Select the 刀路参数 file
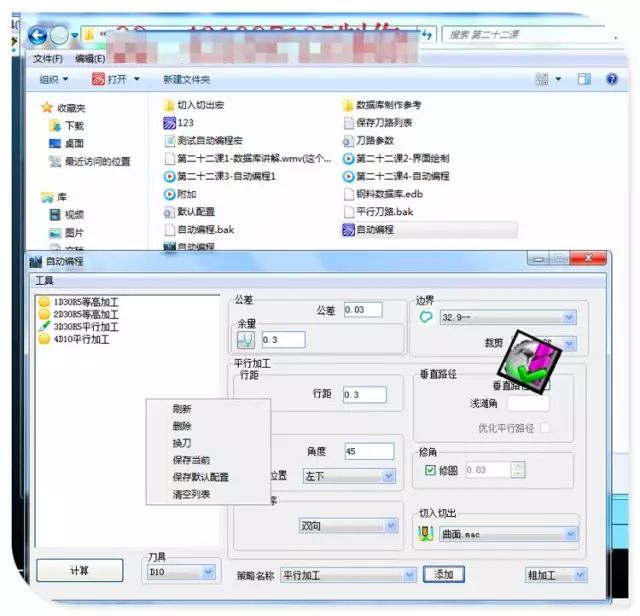Image resolution: width=640 pixels, height=616 pixels. (369, 141)
